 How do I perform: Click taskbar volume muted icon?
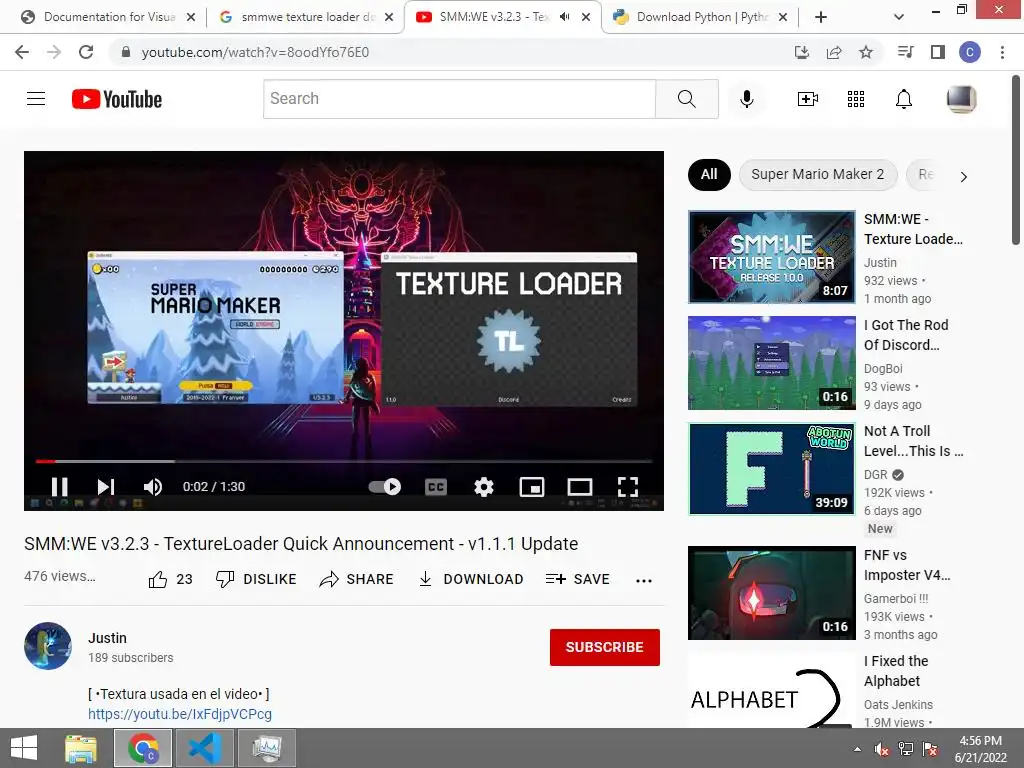[x=882, y=749]
